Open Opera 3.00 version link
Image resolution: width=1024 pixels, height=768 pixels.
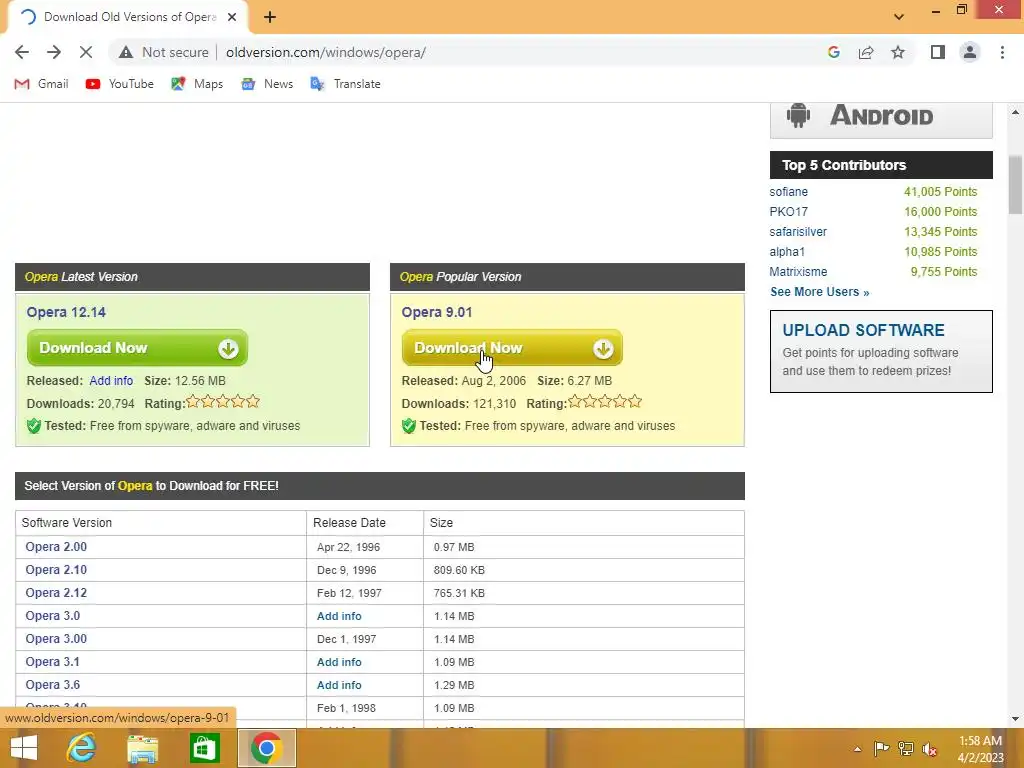click(56, 639)
